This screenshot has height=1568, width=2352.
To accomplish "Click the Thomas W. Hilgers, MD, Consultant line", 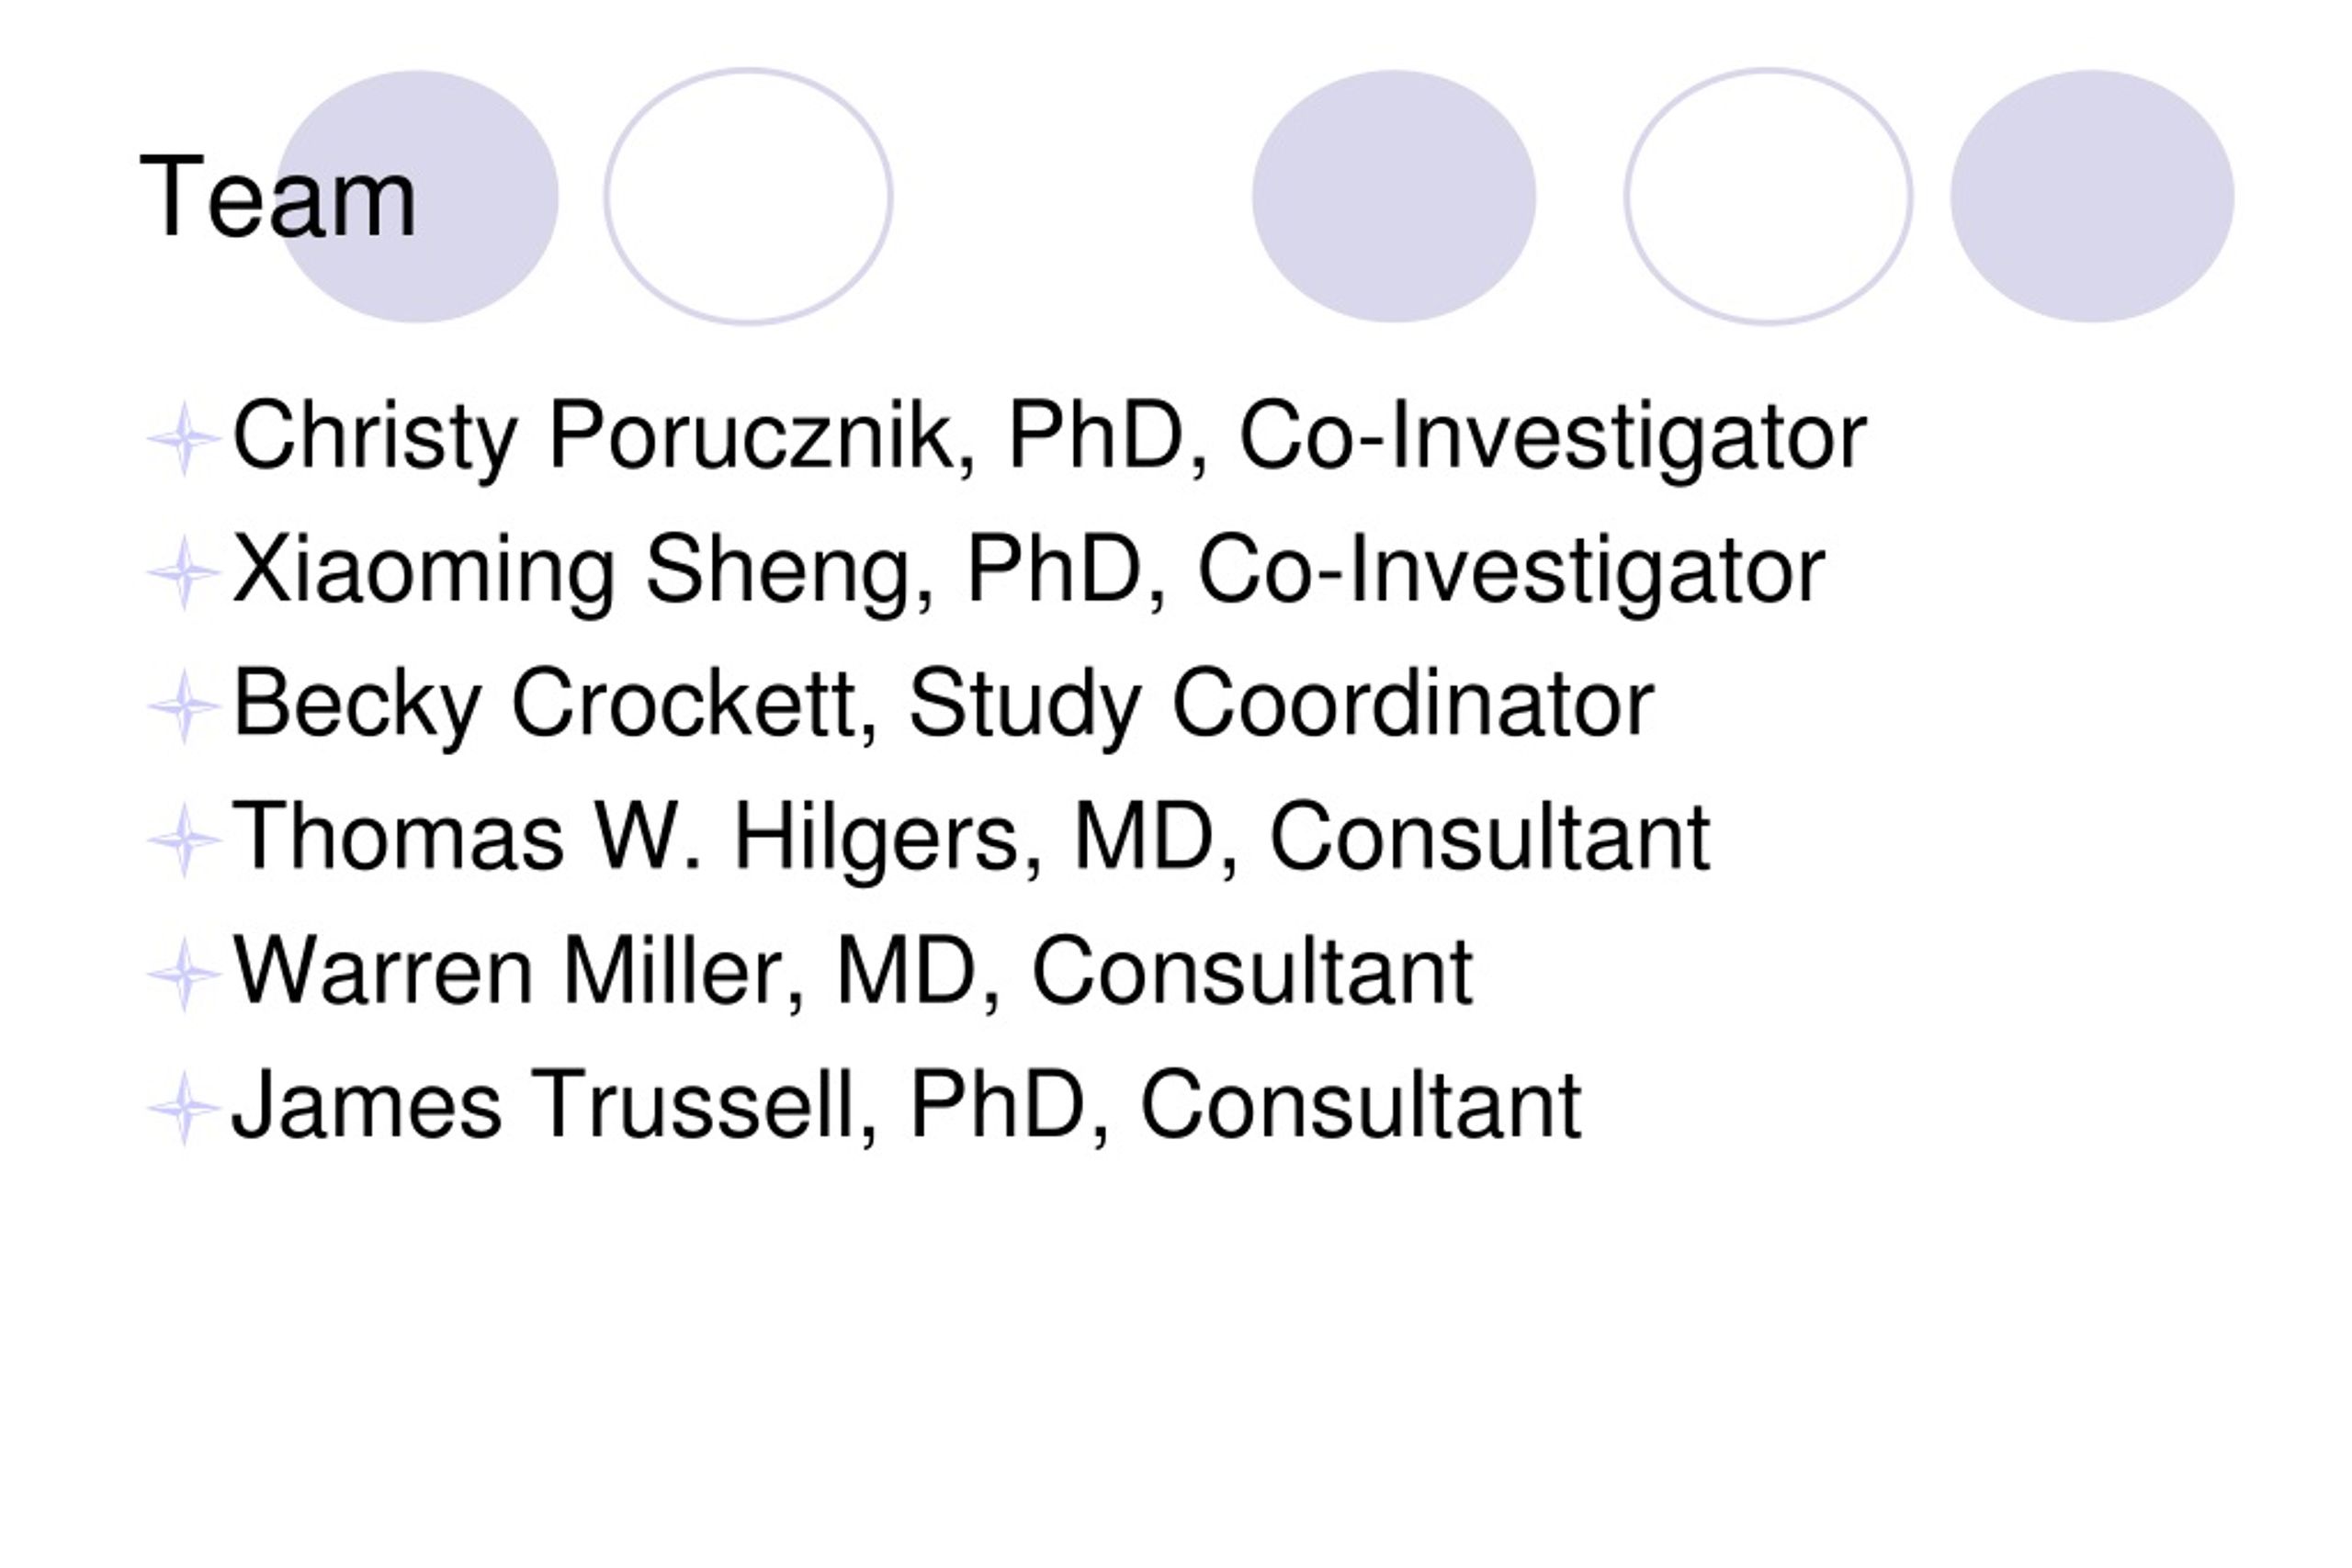I will tap(971, 839).
